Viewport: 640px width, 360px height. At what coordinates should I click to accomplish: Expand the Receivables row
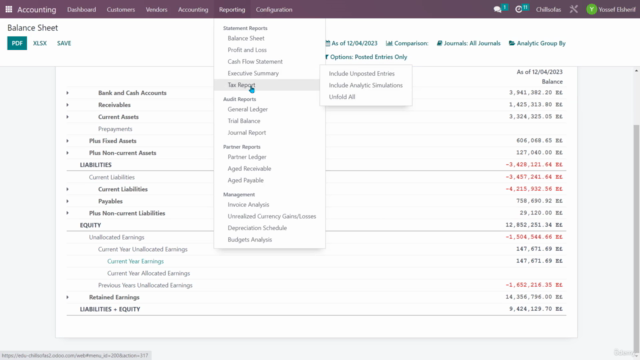click(67, 105)
